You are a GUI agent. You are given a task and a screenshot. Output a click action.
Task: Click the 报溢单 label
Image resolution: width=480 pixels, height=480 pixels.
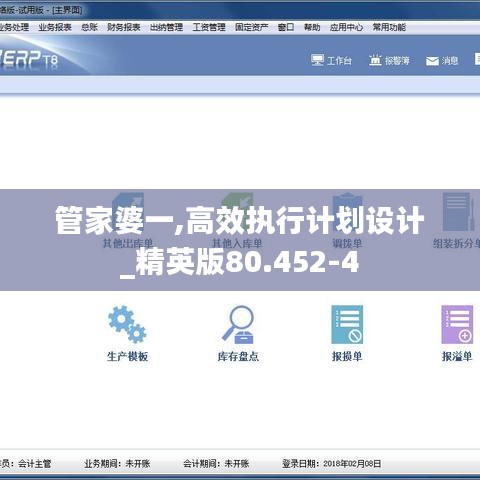pyautogui.click(x=457, y=356)
